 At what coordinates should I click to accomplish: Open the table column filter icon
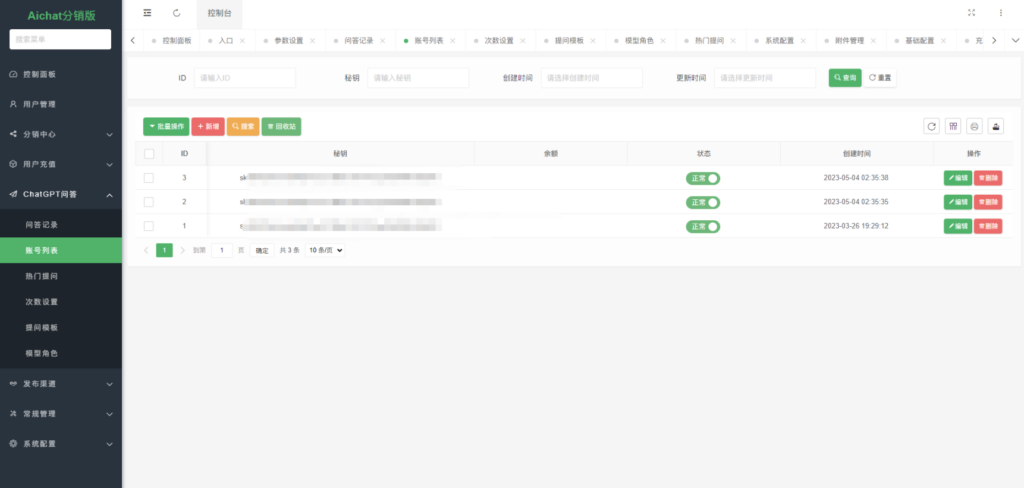click(x=953, y=126)
